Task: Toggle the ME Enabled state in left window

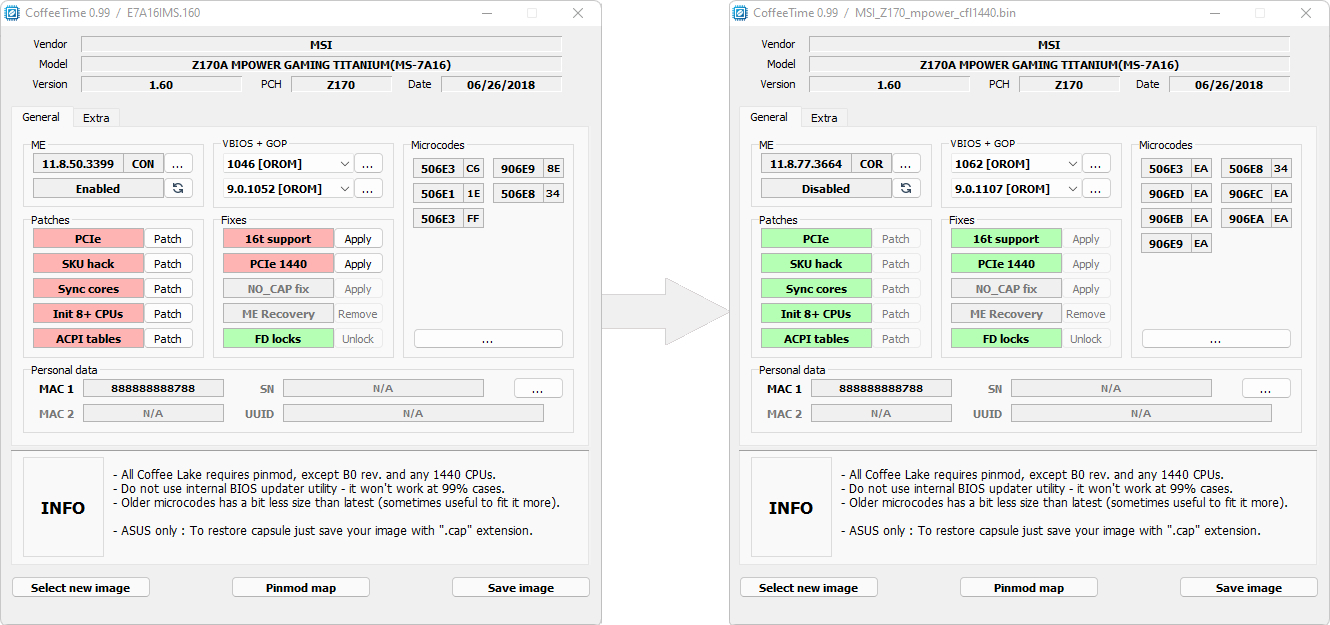Action: coord(98,188)
